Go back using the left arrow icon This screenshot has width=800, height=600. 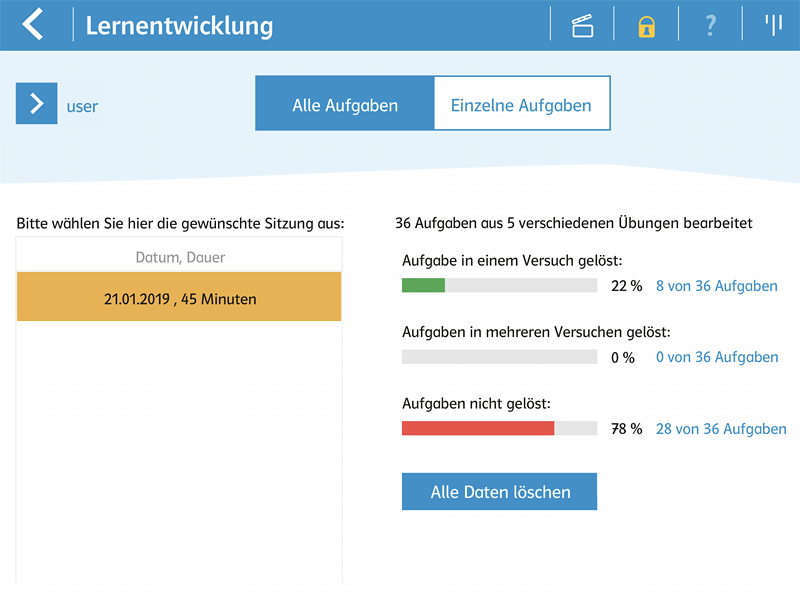33,24
